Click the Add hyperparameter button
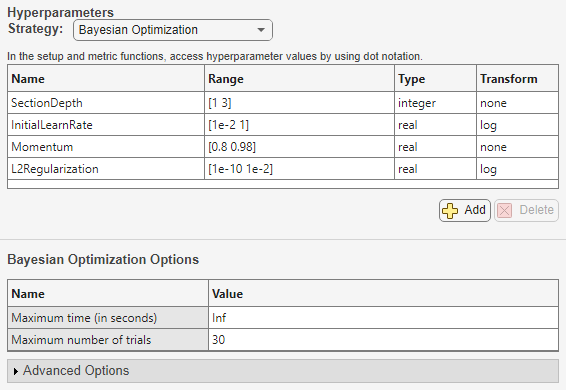 click(x=465, y=210)
